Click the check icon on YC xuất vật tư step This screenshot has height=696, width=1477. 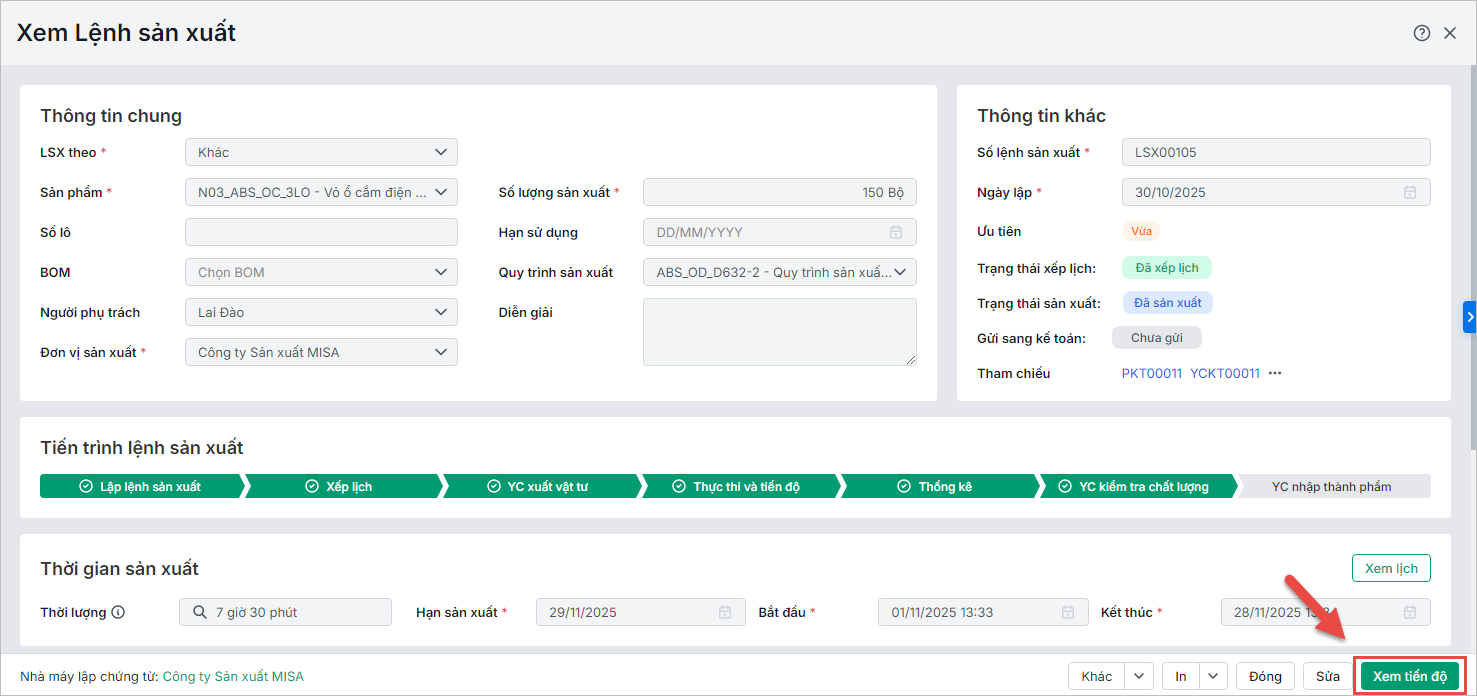pos(493,487)
